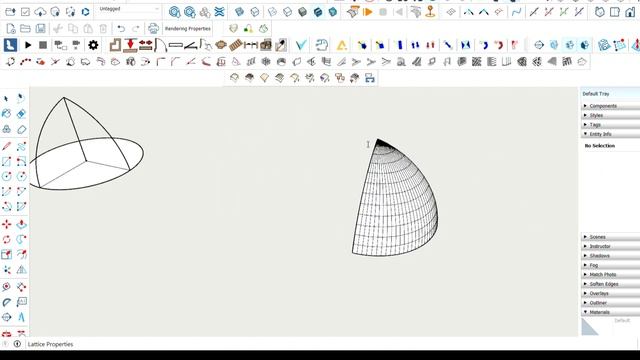The width and height of the screenshot is (640, 360).
Task: Click the New file icon
Action: coord(11,29)
